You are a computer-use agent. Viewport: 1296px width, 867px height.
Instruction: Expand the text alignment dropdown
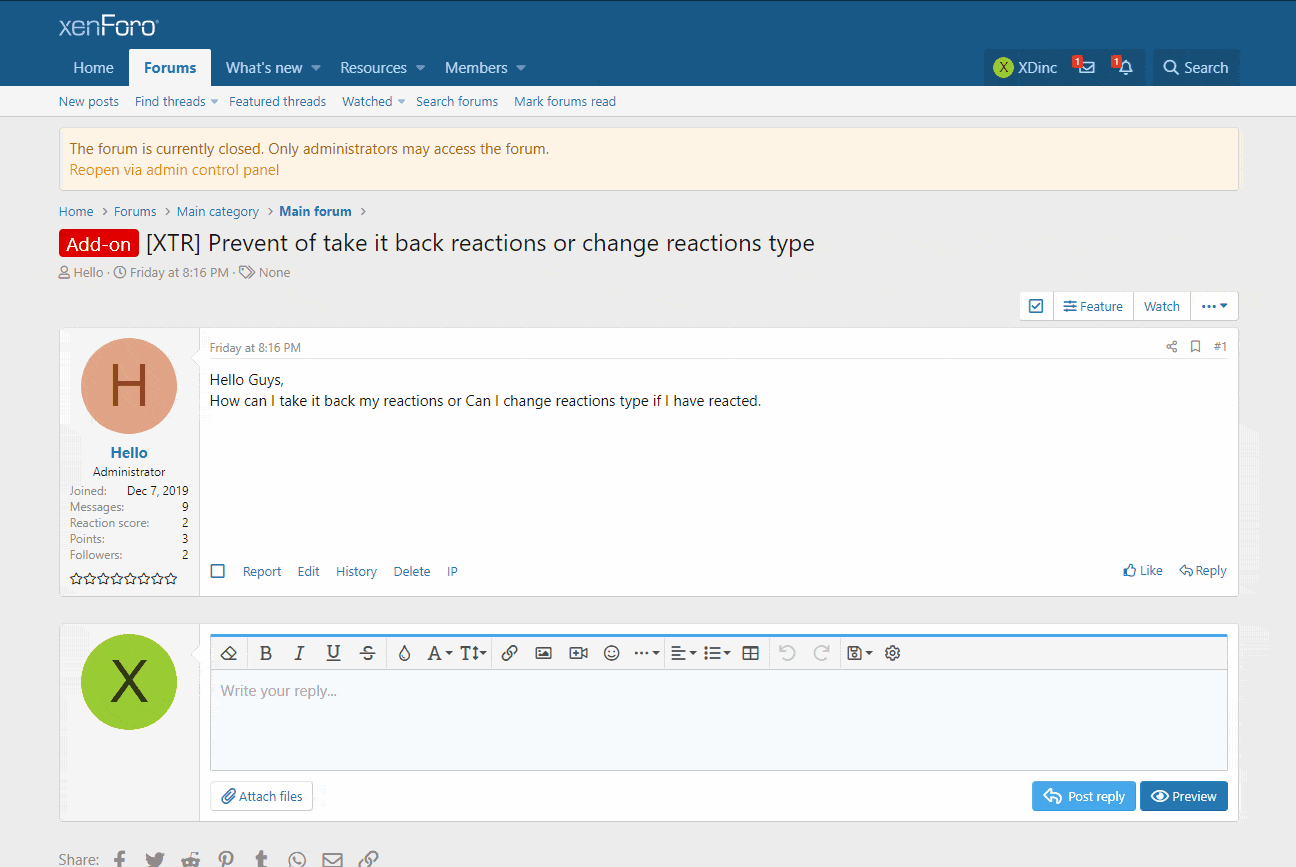tap(683, 653)
